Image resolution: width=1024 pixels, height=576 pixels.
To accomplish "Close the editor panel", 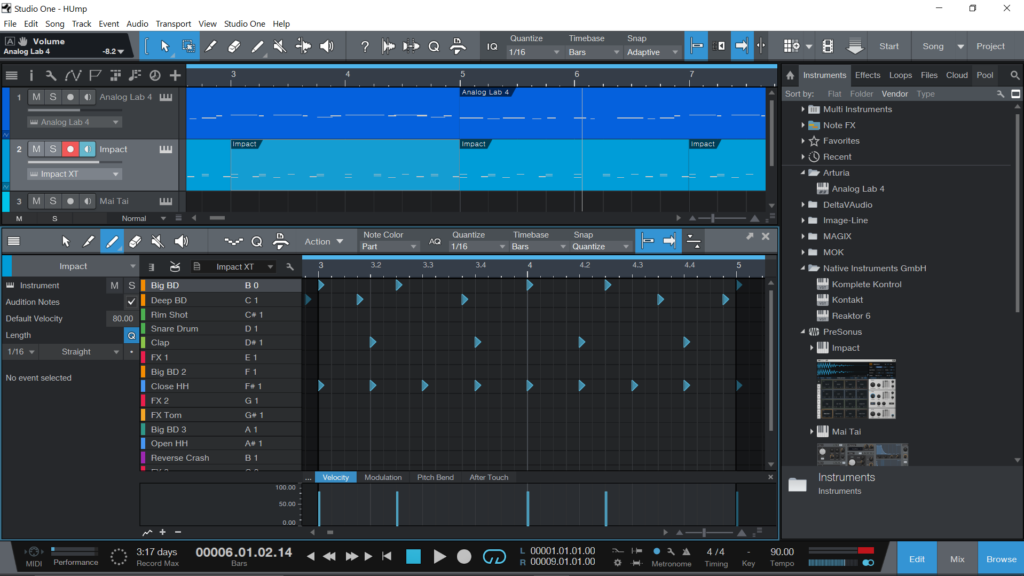I will (765, 236).
